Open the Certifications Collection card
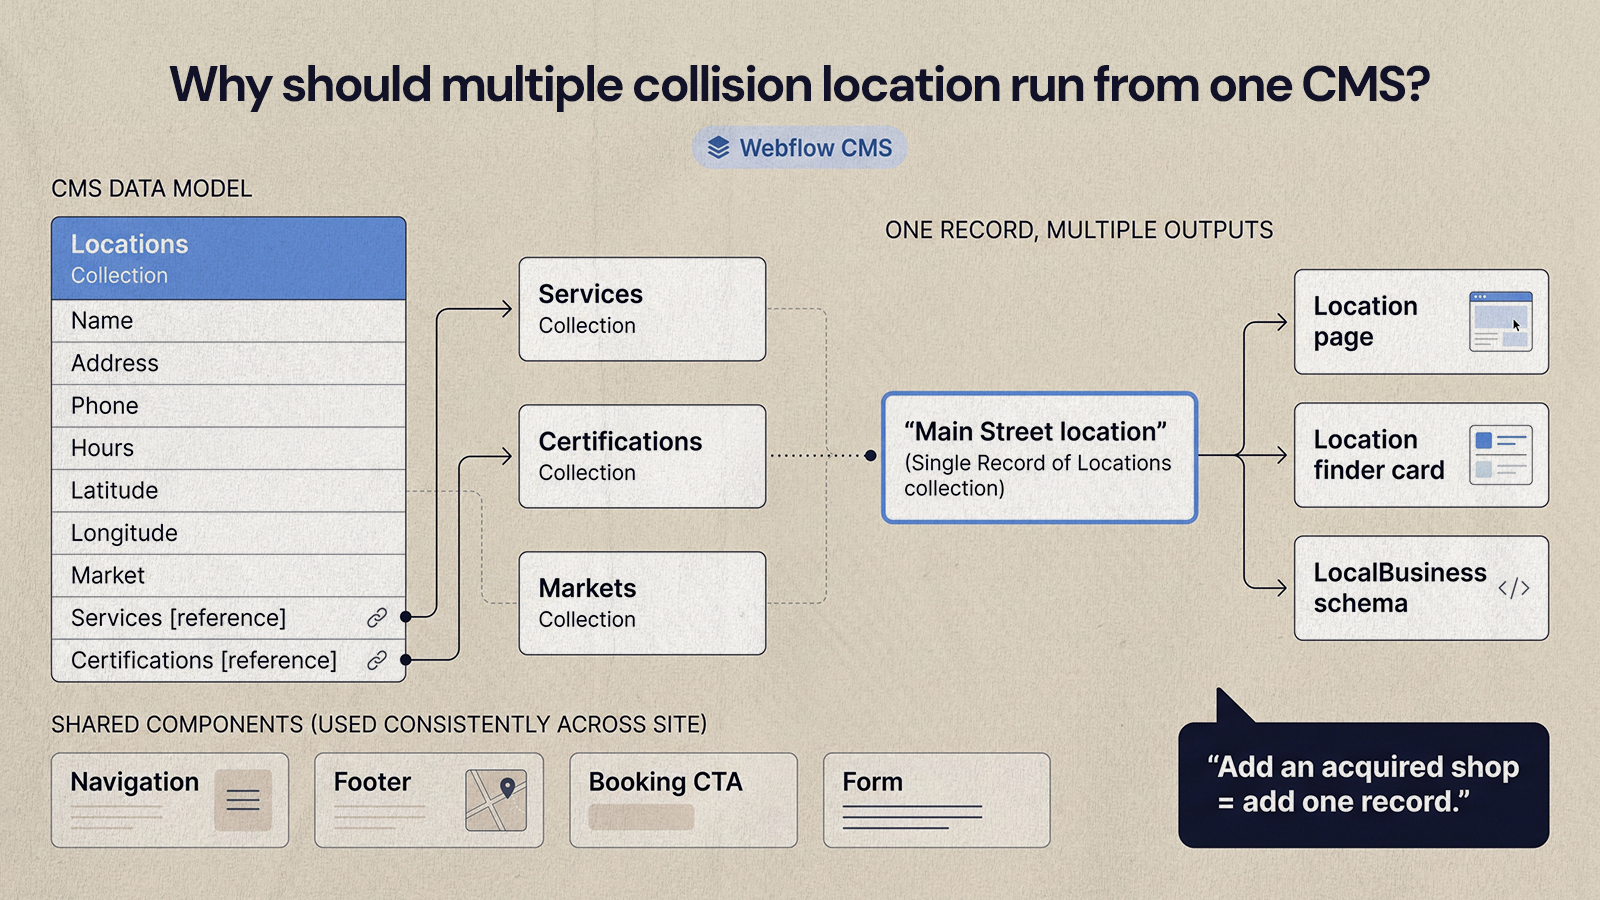This screenshot has height=900, width=1600. coord(642,456)
